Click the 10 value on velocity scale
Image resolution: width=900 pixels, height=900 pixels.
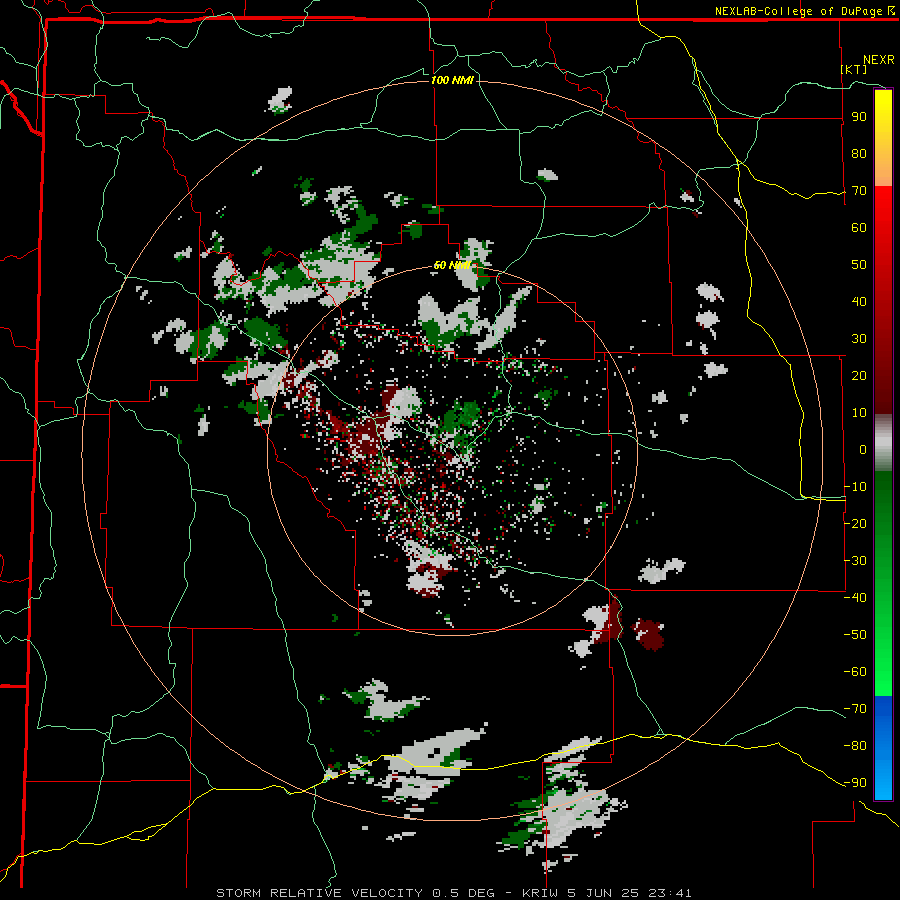click(x=859, y=413)
